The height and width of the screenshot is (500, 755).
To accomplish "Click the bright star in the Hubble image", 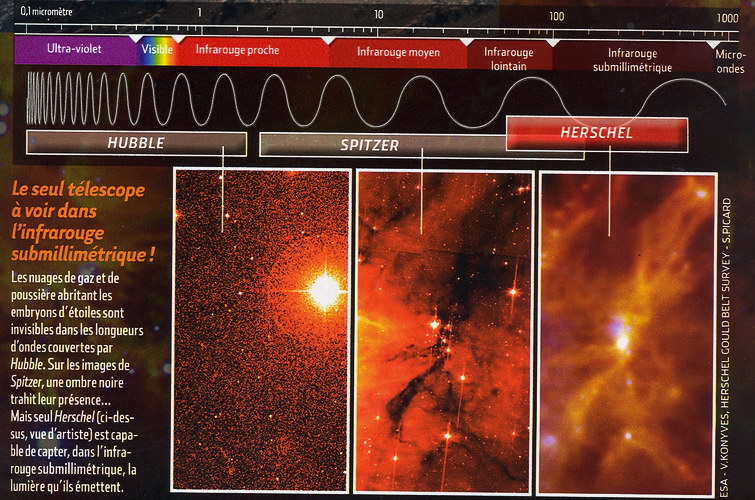I will (x=325, y=291).
